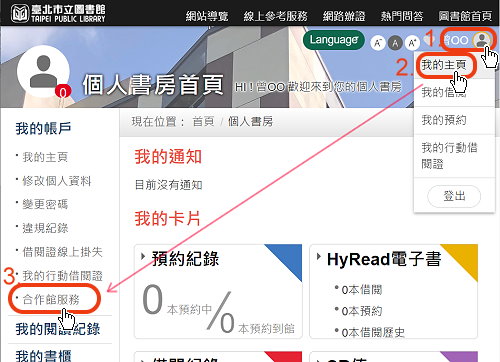Screen dimensions: 500x362
Task: Click the arrow icon beside HyRead電子書
Action: pyautogui.click(x=319, y=257)
